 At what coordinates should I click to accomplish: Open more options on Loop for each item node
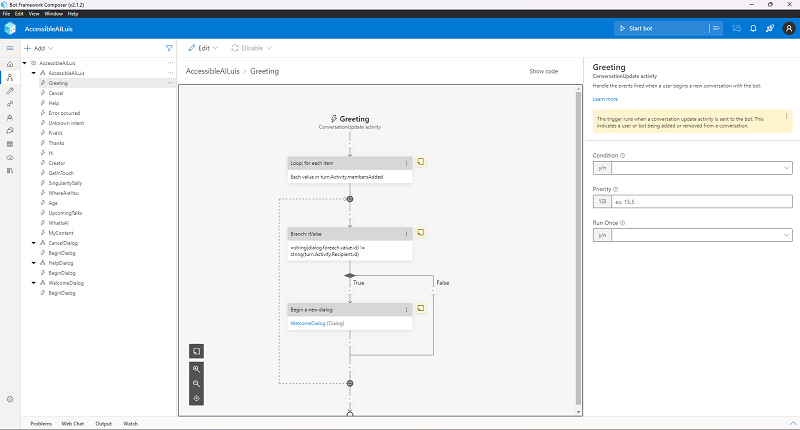pos(407,163)
